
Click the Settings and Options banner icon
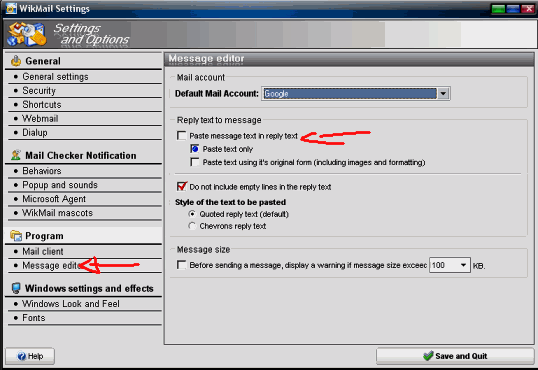(27, 34)
